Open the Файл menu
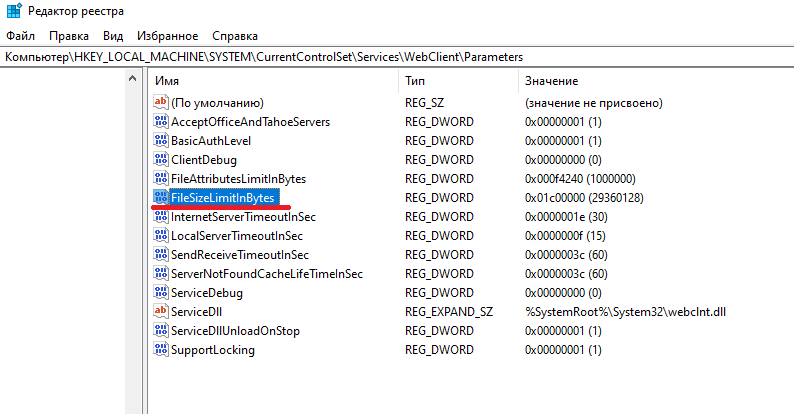 20,36
